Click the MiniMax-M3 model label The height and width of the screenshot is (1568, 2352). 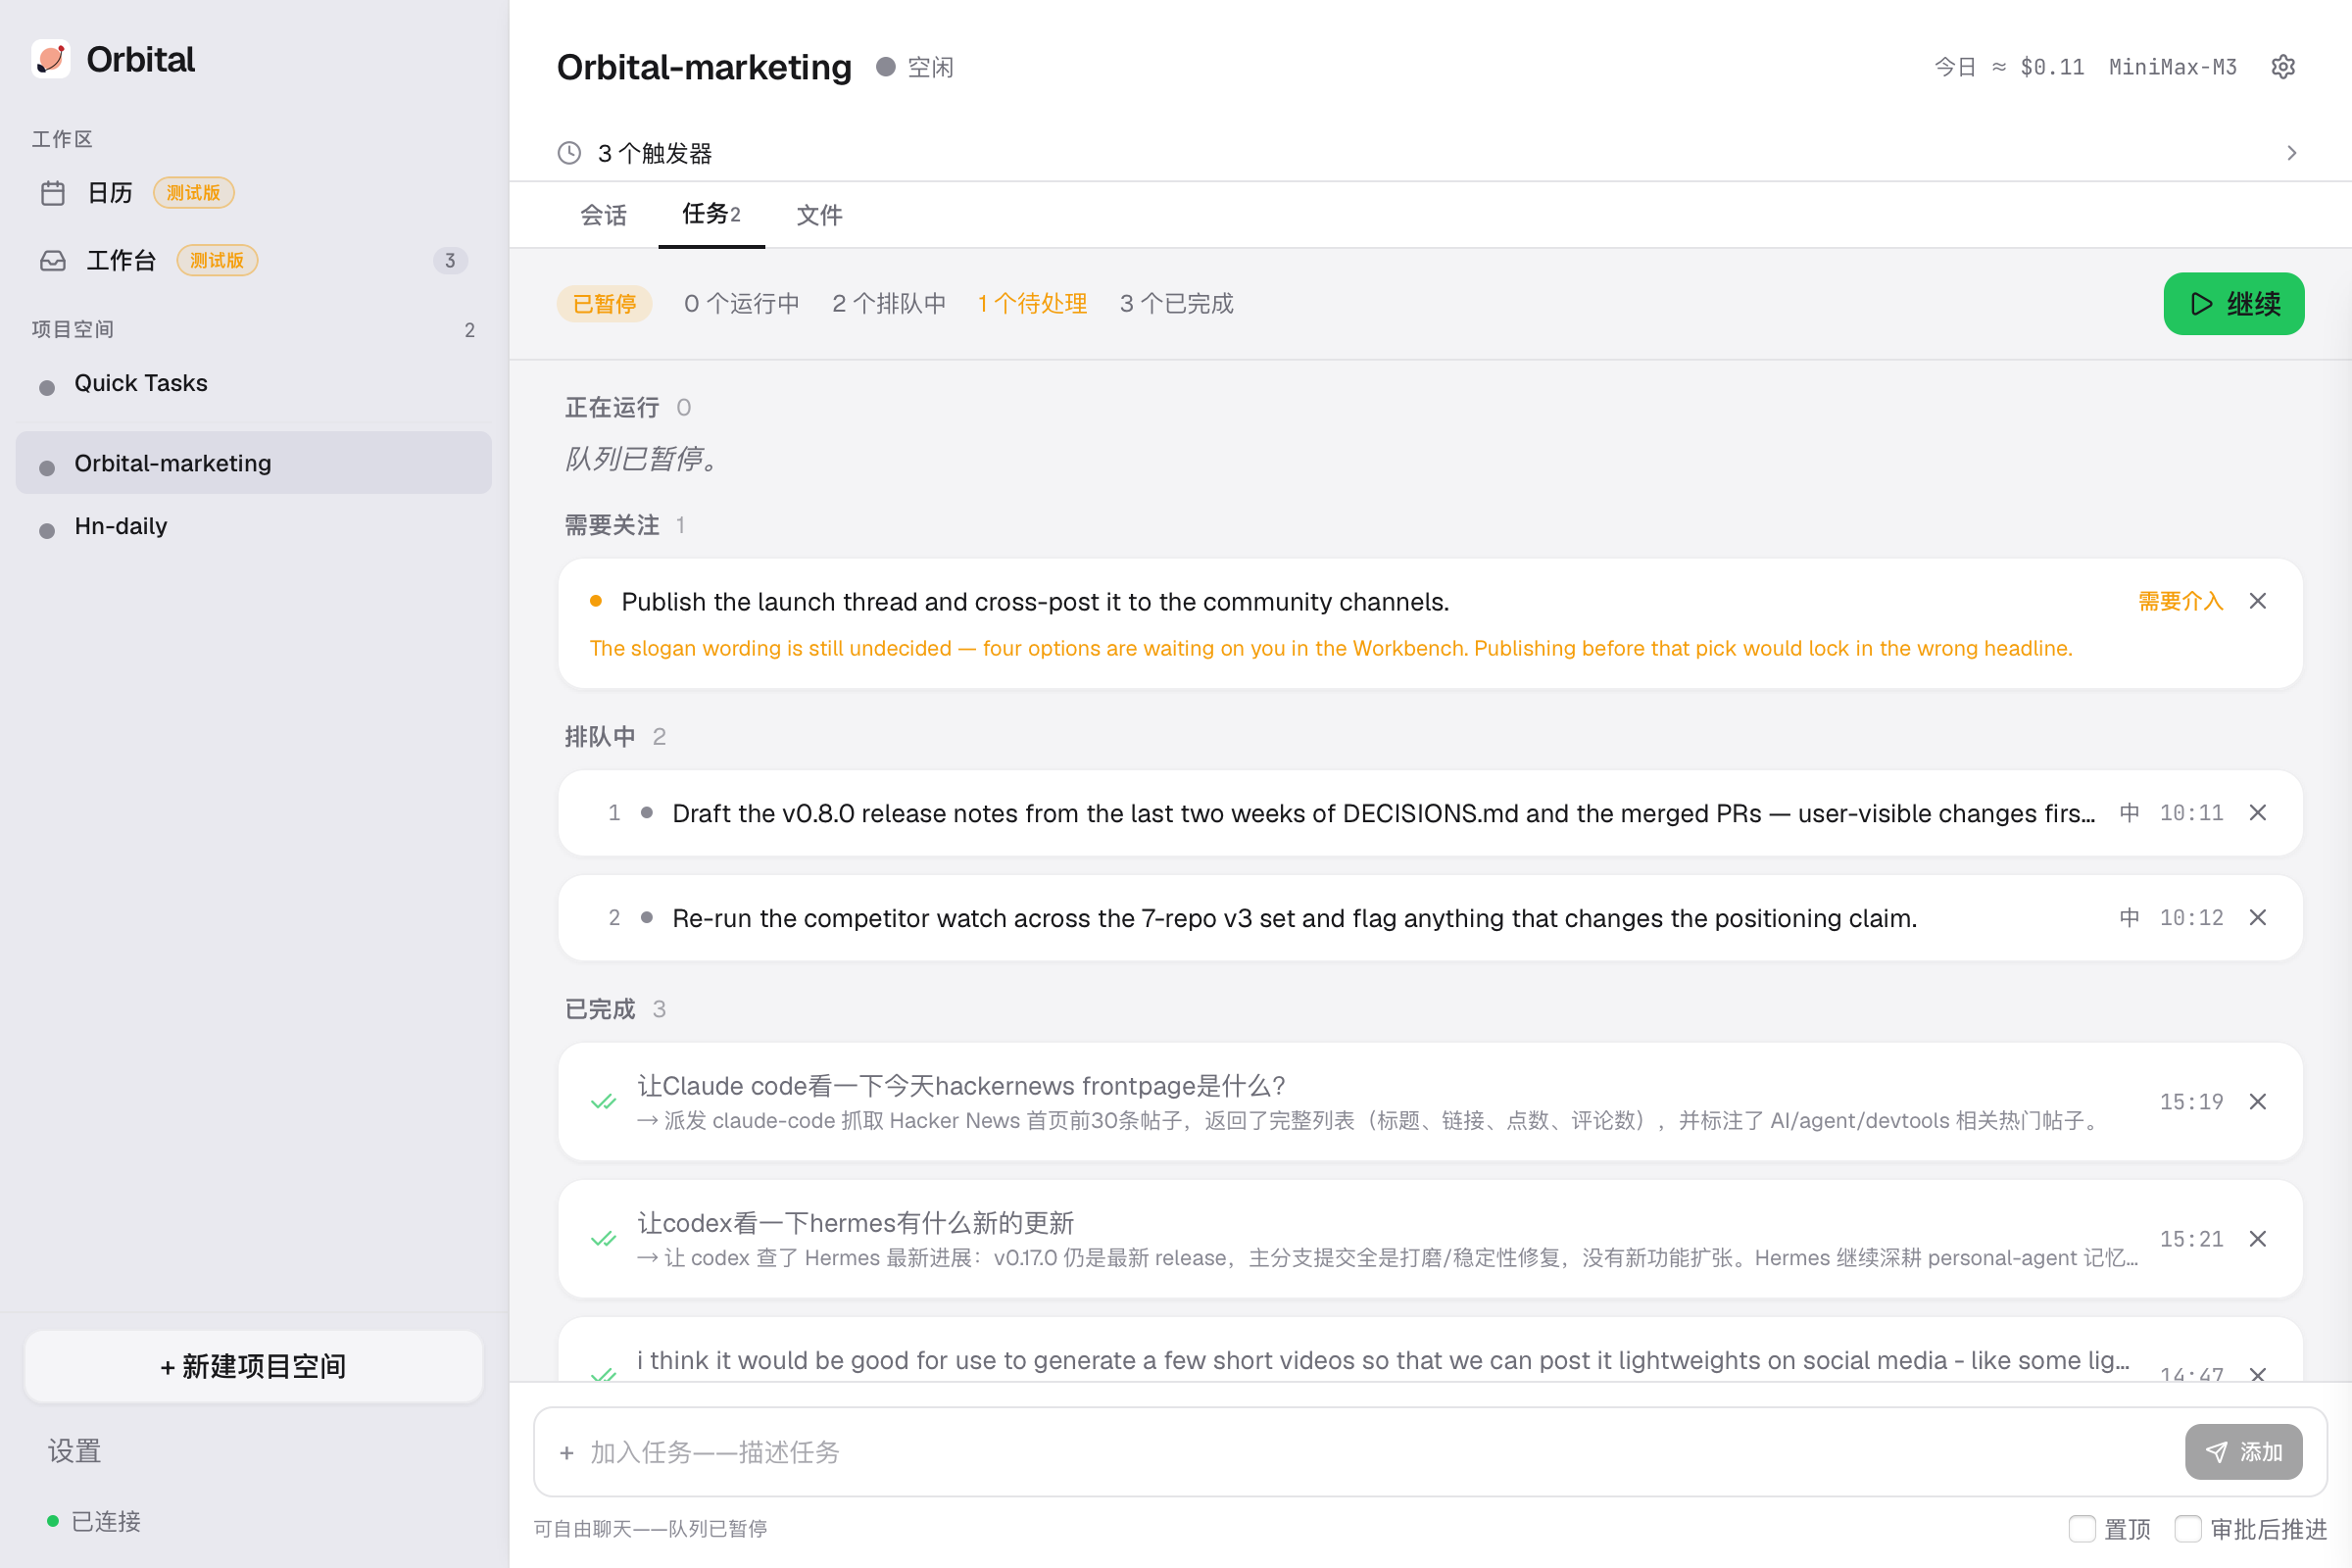(x=2173, y=67)
